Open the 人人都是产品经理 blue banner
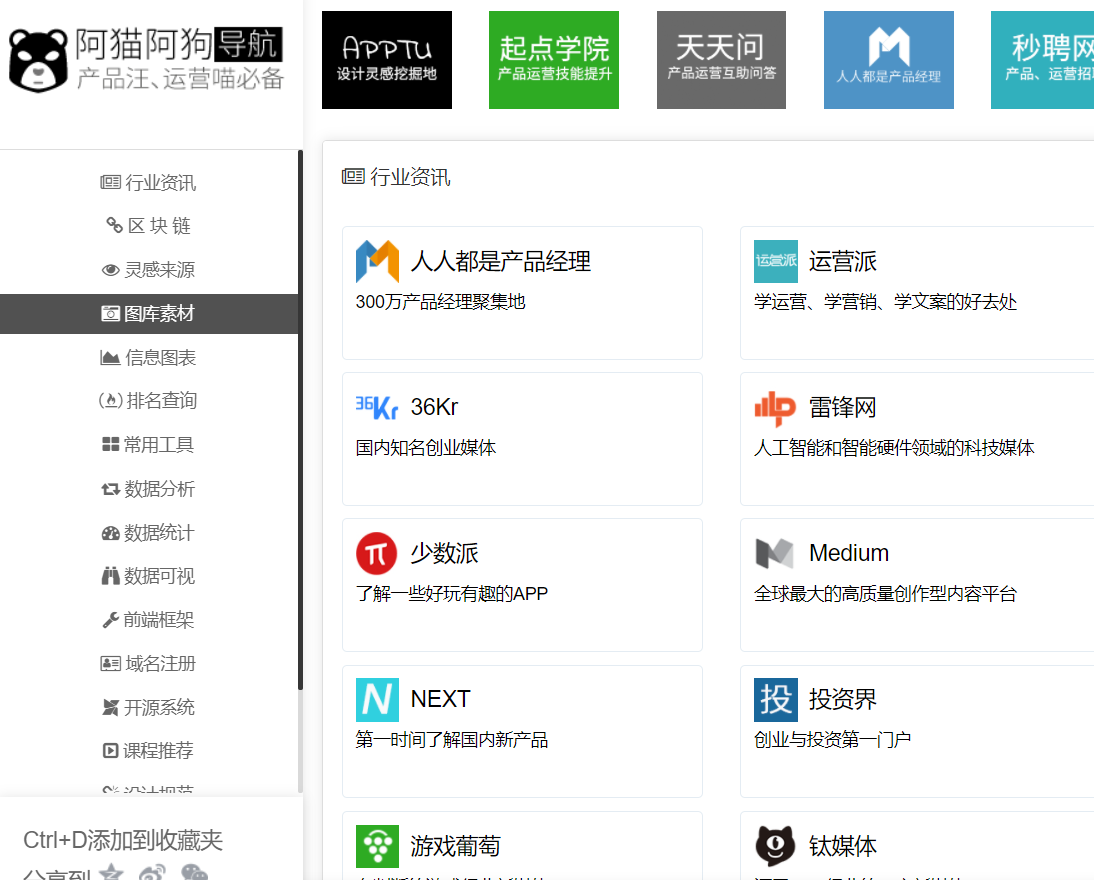 tap(889, 60)
